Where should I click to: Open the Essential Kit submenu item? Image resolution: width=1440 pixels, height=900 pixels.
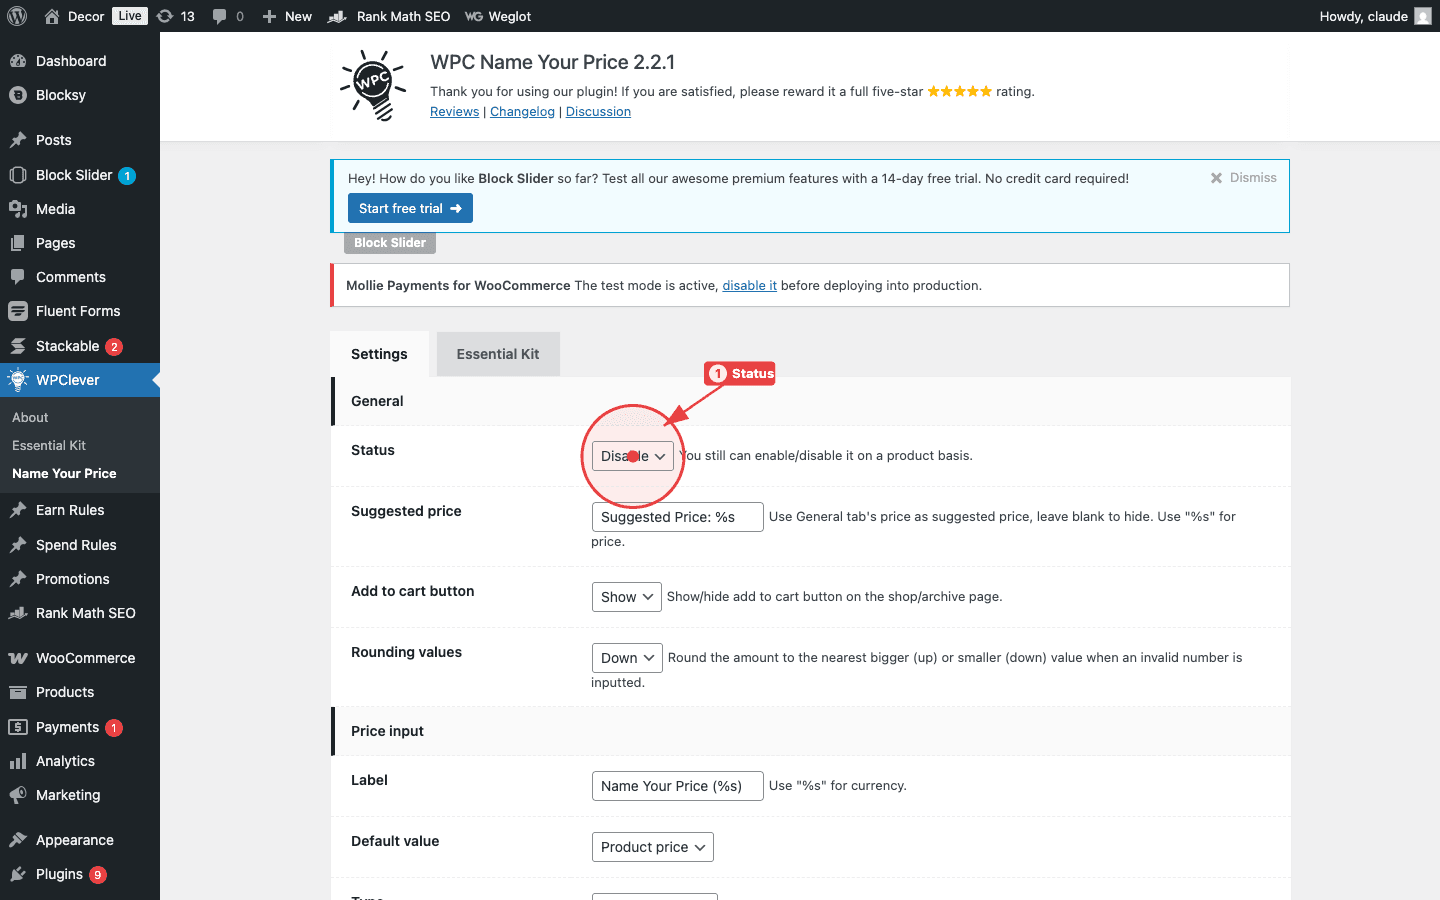point(49,445)
